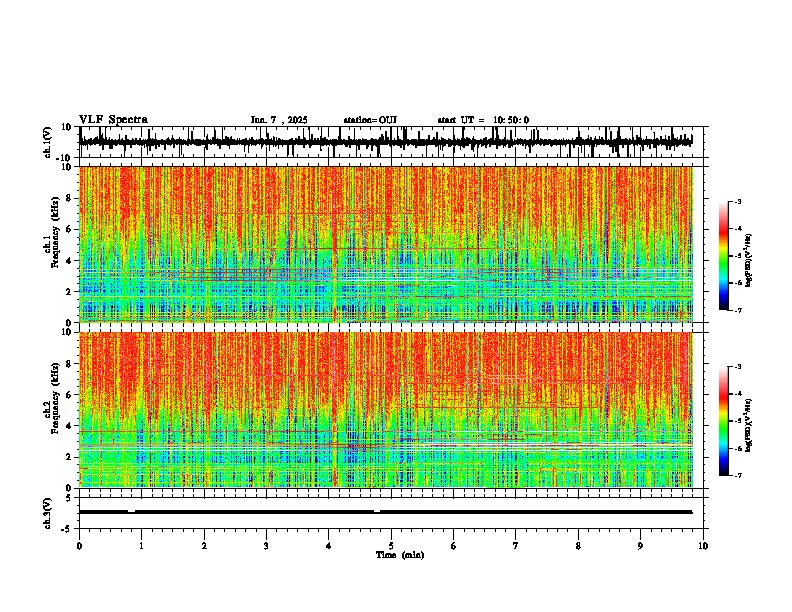This screenshot has height=612, width=792.
Task: Click the '5' tick on the Time axis
Action: [x=391, y=546]
